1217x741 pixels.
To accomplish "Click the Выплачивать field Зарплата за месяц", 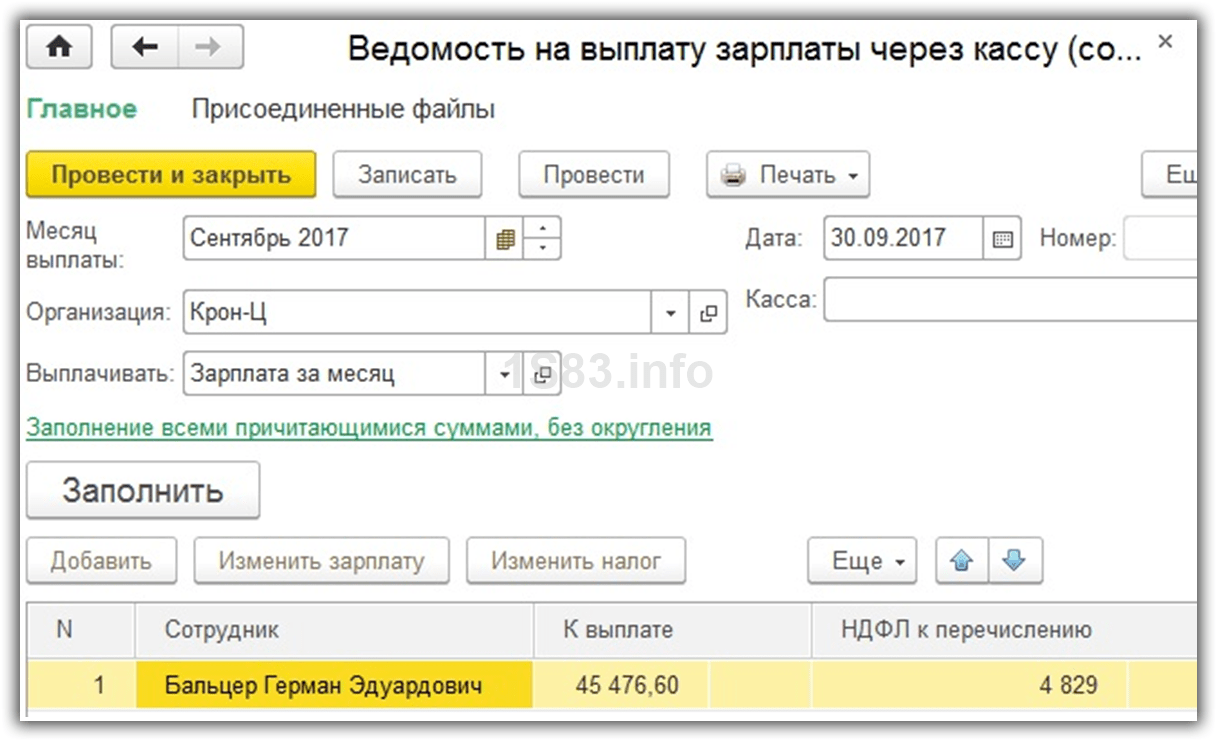I will pyautogui.click(x=335, y=375).
